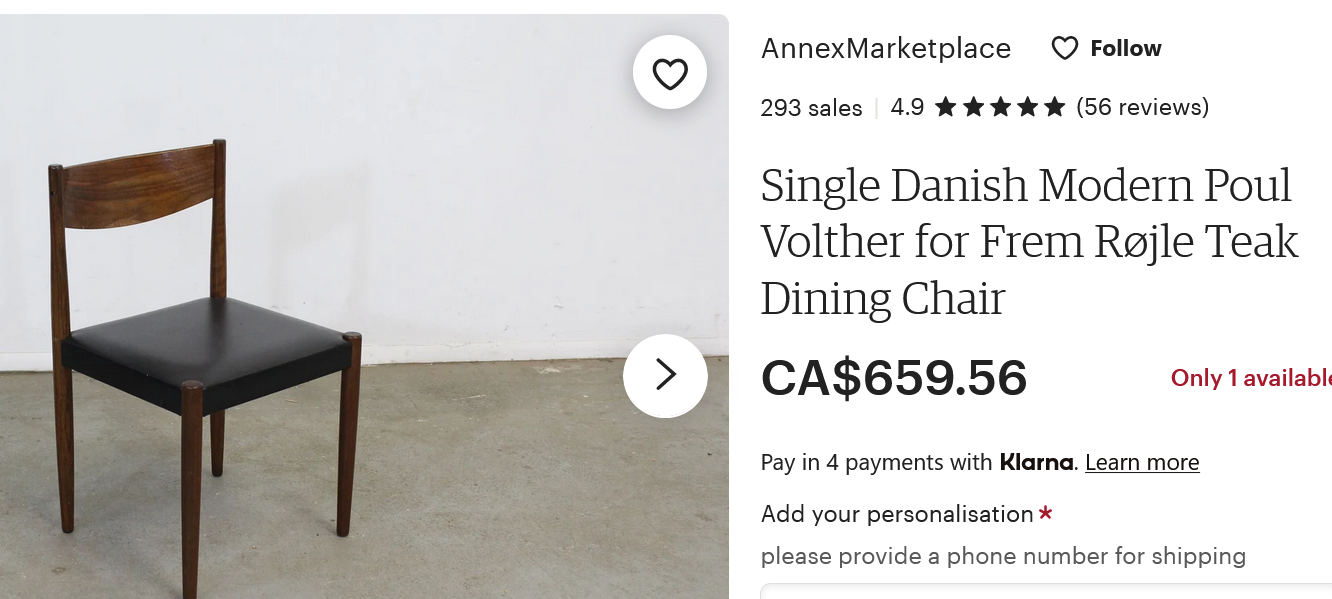Click the CA$659.56 price
The image size is (1332, 599).
(x=894, y=377)
